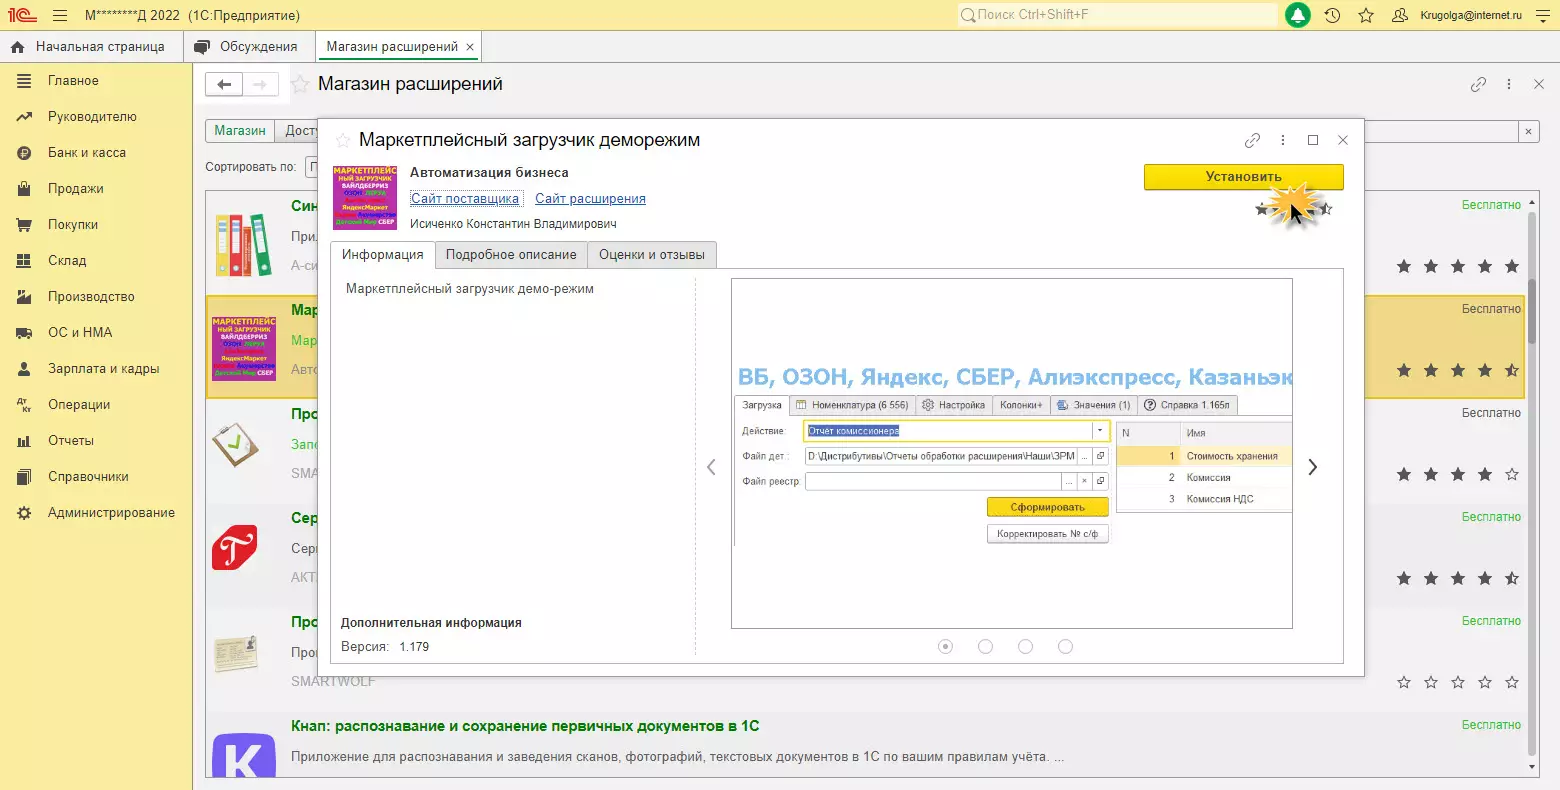Show the previous screenshot in the carousel
Viewport: 1560px width, 790px height.
(711, 467)
